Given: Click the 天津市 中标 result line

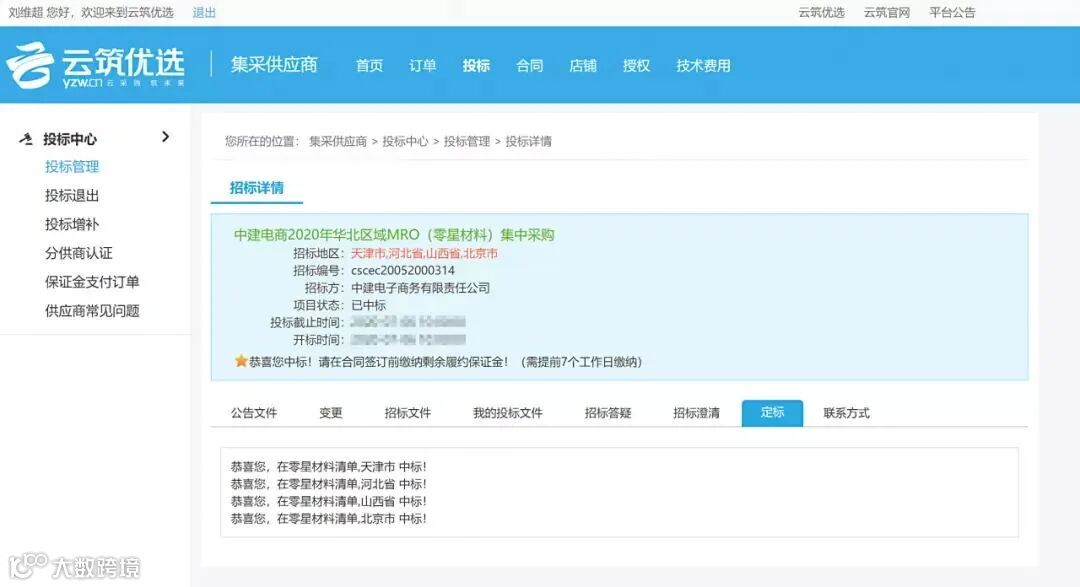Looking at the screenshot, I should coord(329,466).
